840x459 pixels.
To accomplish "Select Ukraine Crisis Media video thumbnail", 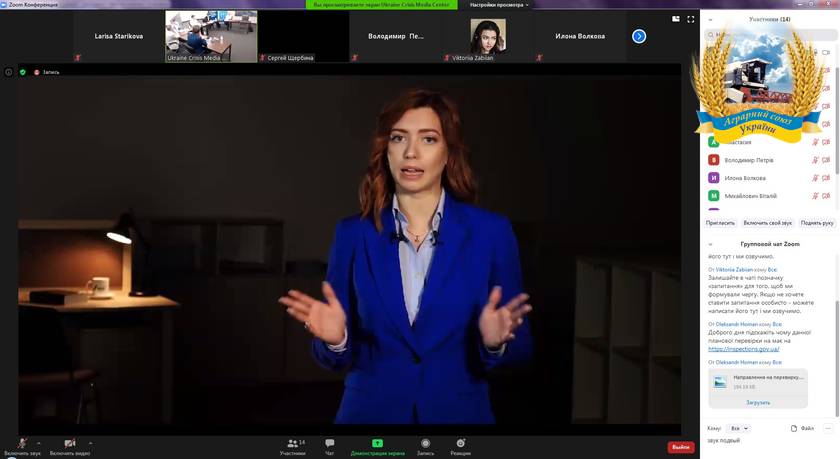I will 211,36.
